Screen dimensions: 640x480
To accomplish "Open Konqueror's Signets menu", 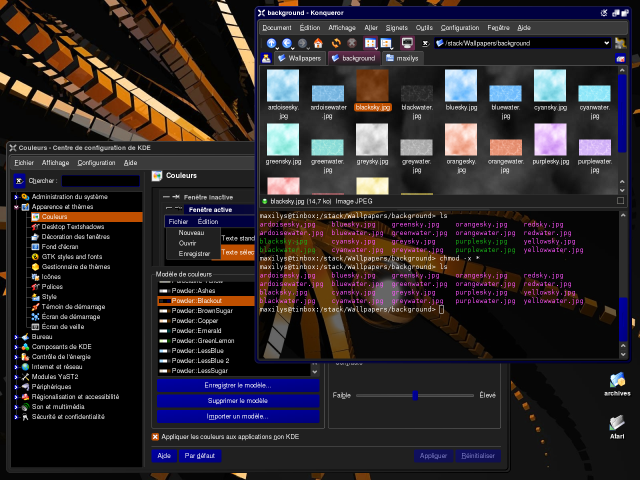I will pos(396,28).
